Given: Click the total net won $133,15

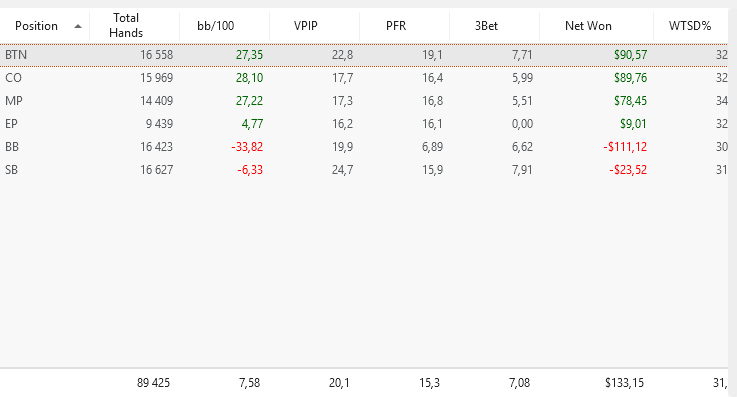Looking at the screenshot, I should coord(624,383).
